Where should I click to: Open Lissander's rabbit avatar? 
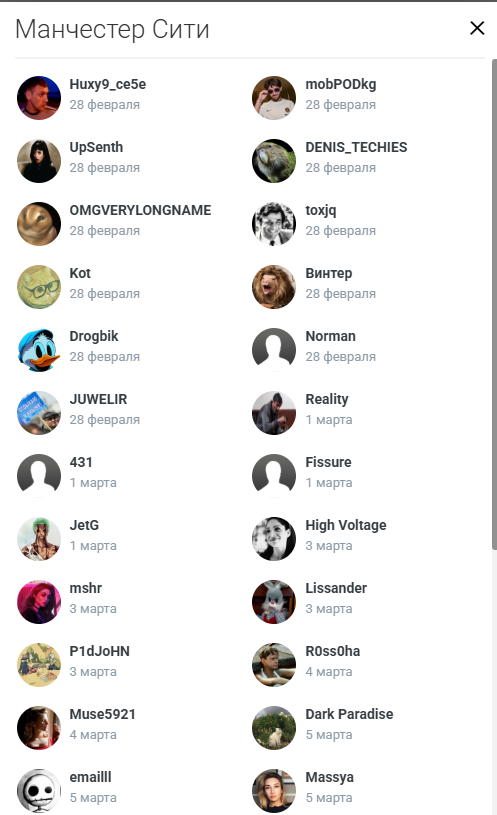point(274,602)
